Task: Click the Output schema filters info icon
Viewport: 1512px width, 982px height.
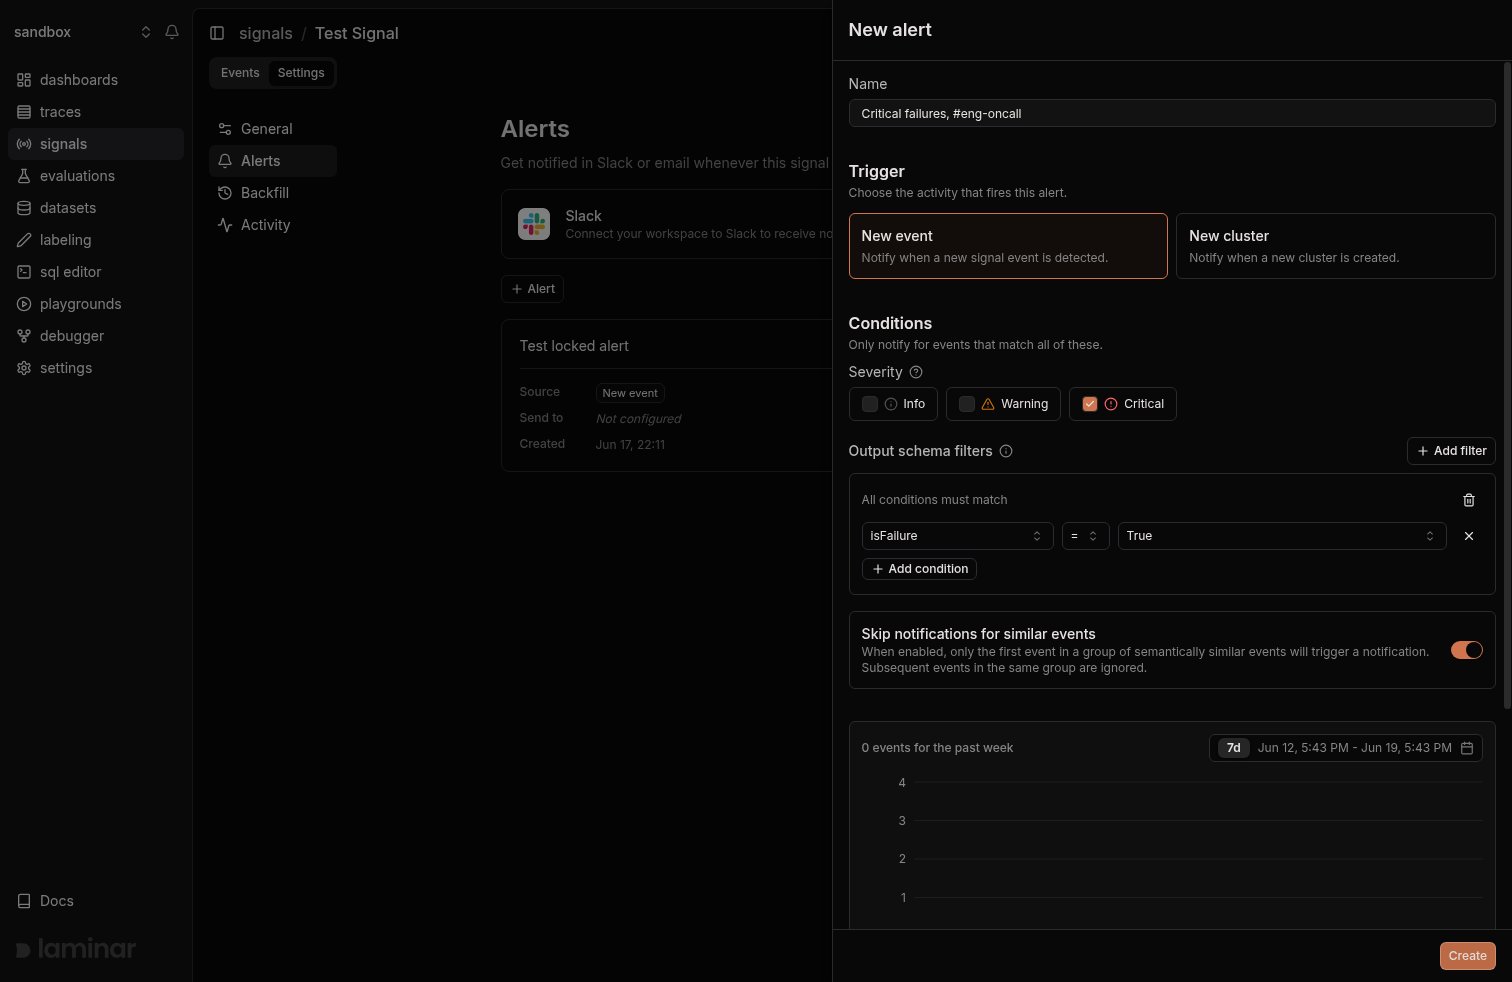Action: [x=1006, y=451]
